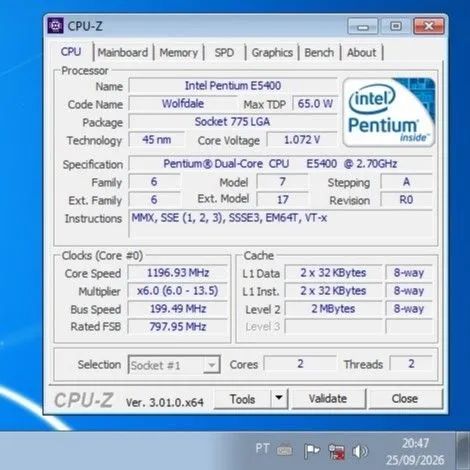The image size is (470, 470).
Task: Go to the Bench tab
Action: [319, 52]
